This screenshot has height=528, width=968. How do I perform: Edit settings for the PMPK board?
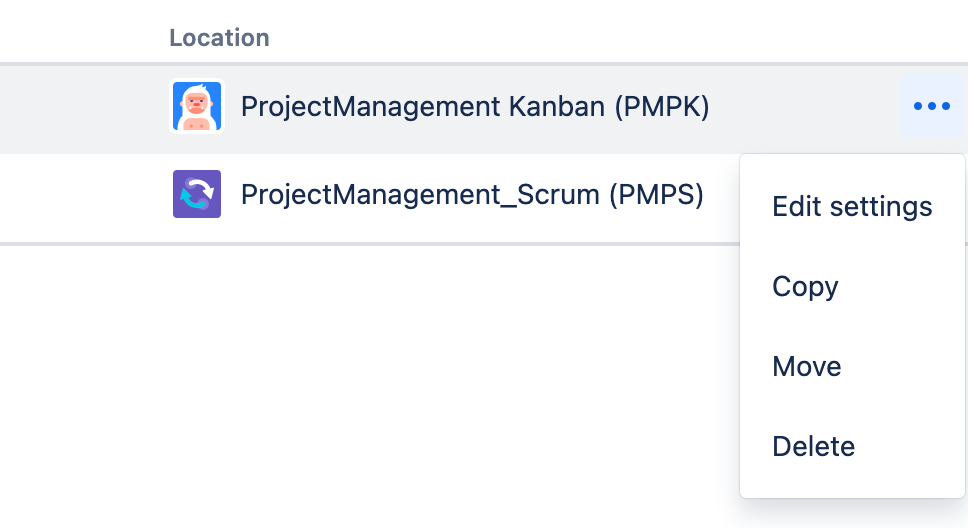pos(852,206)
